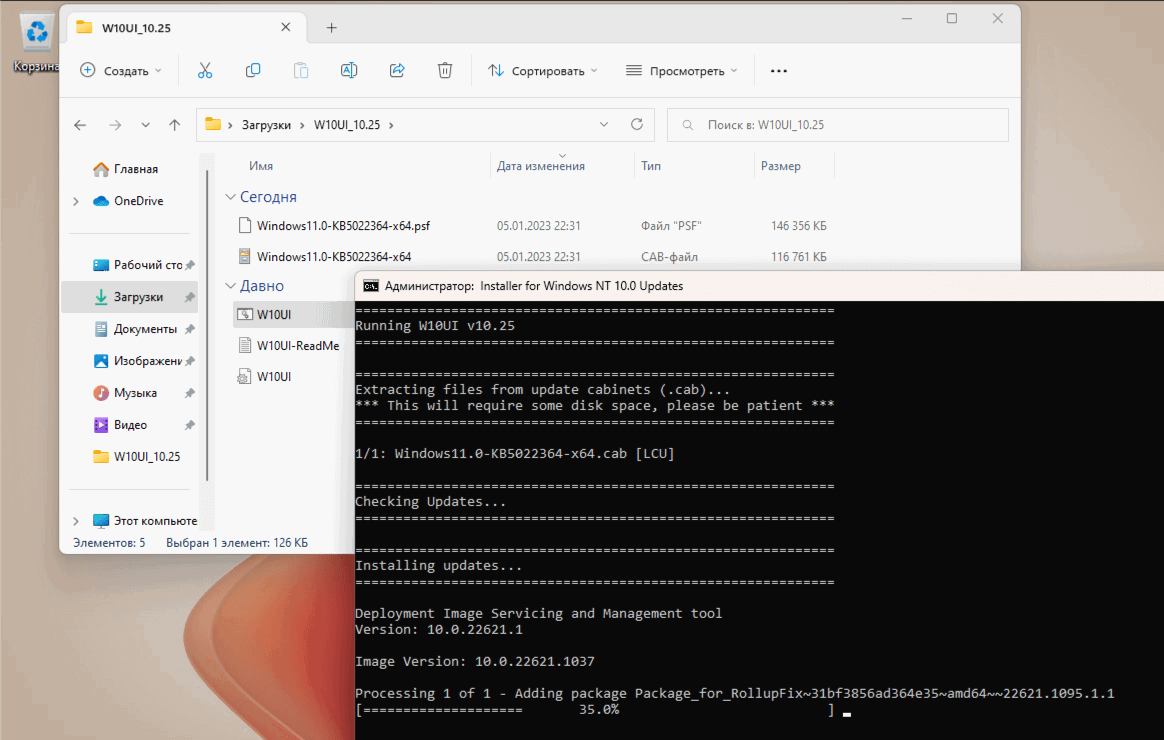Close the W10UI_10.25 tab
This screenshot has width=1164, height=740.
(x=286, y=27)
